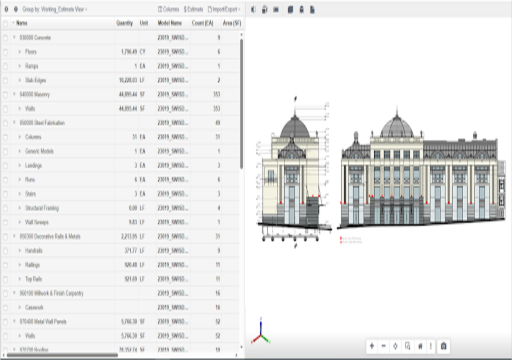512x360 pixels.
Task: Select the Wall Sweeps row name
Action: (37, 222)
